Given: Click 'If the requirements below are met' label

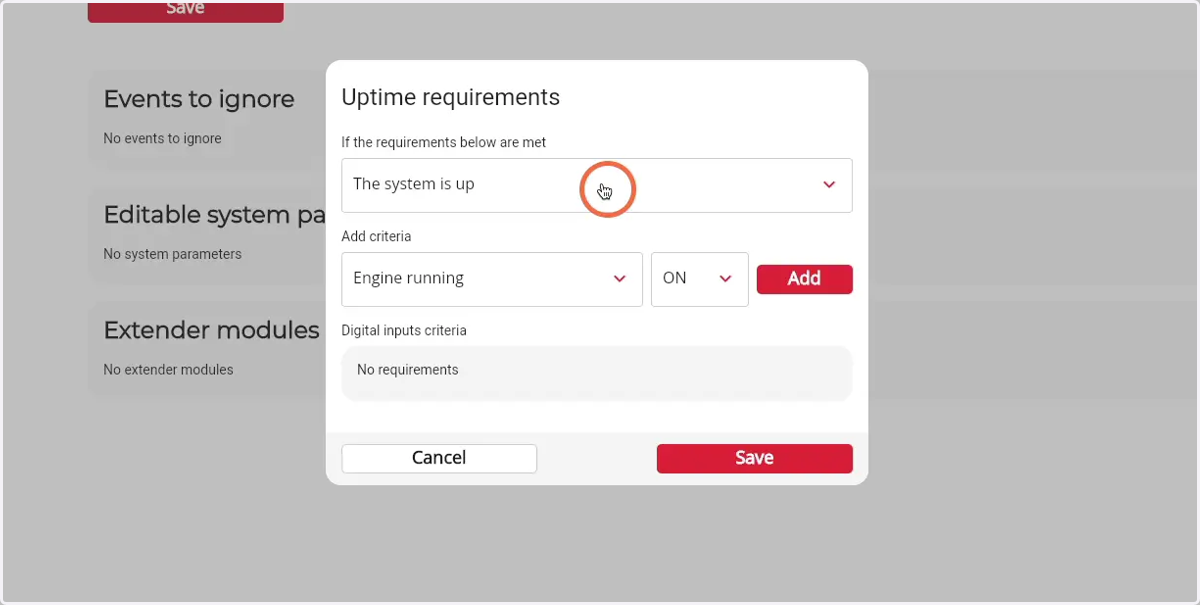Looking at the screenshot, I should 444,142.
